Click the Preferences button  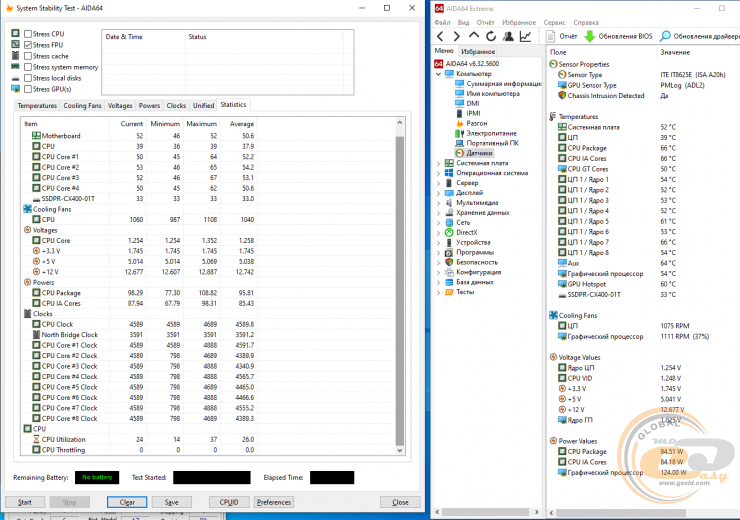pos(274,502)
